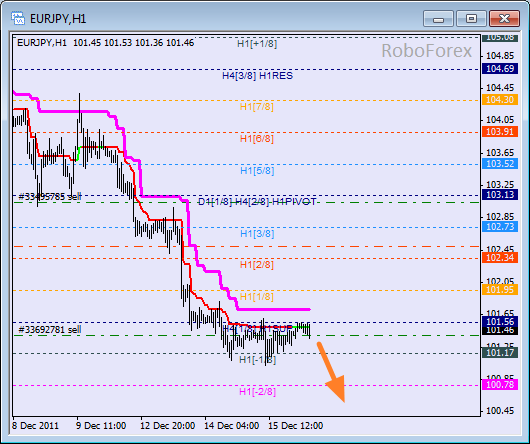Click the orange downward arrow on chart
530x444 pixels.
[x=332, y=372]
